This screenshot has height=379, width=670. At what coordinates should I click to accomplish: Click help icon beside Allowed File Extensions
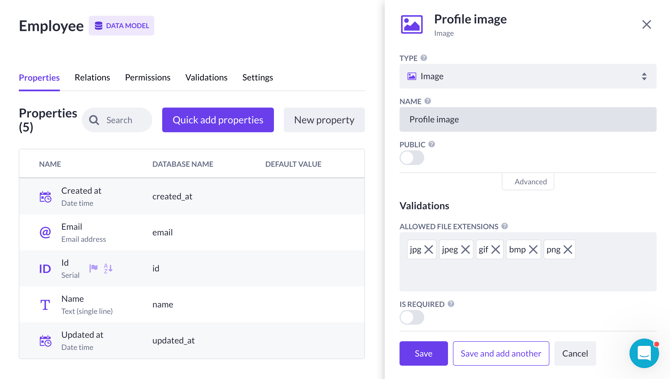(505, 226)
